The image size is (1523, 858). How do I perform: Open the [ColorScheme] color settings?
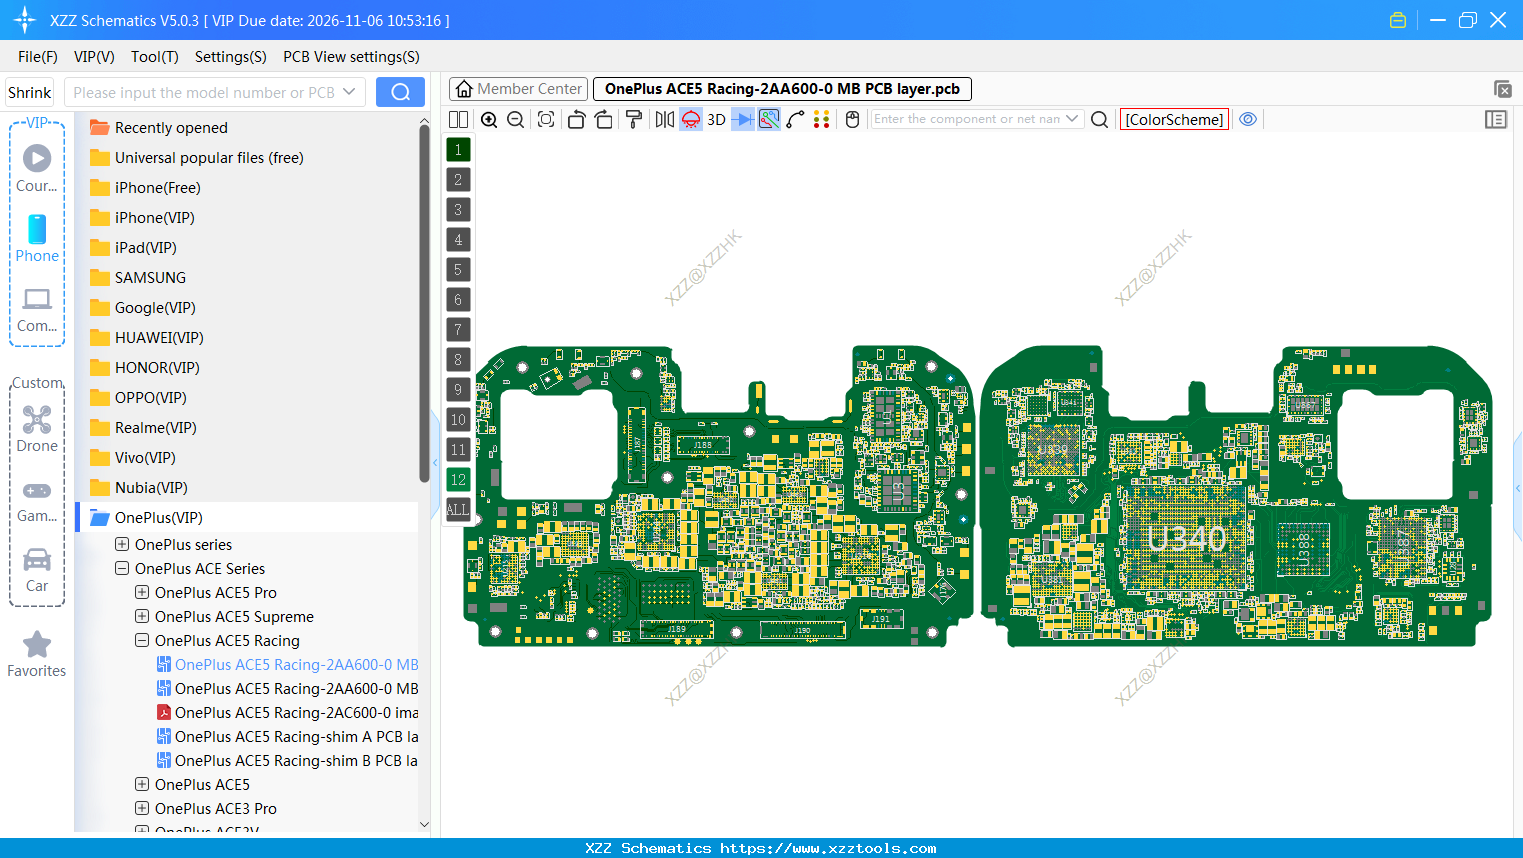[x=1174, y=119]
